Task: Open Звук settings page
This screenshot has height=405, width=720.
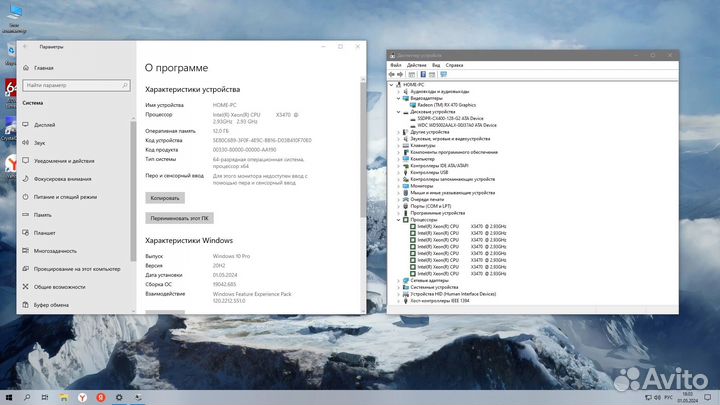Action: coord(39,143)
